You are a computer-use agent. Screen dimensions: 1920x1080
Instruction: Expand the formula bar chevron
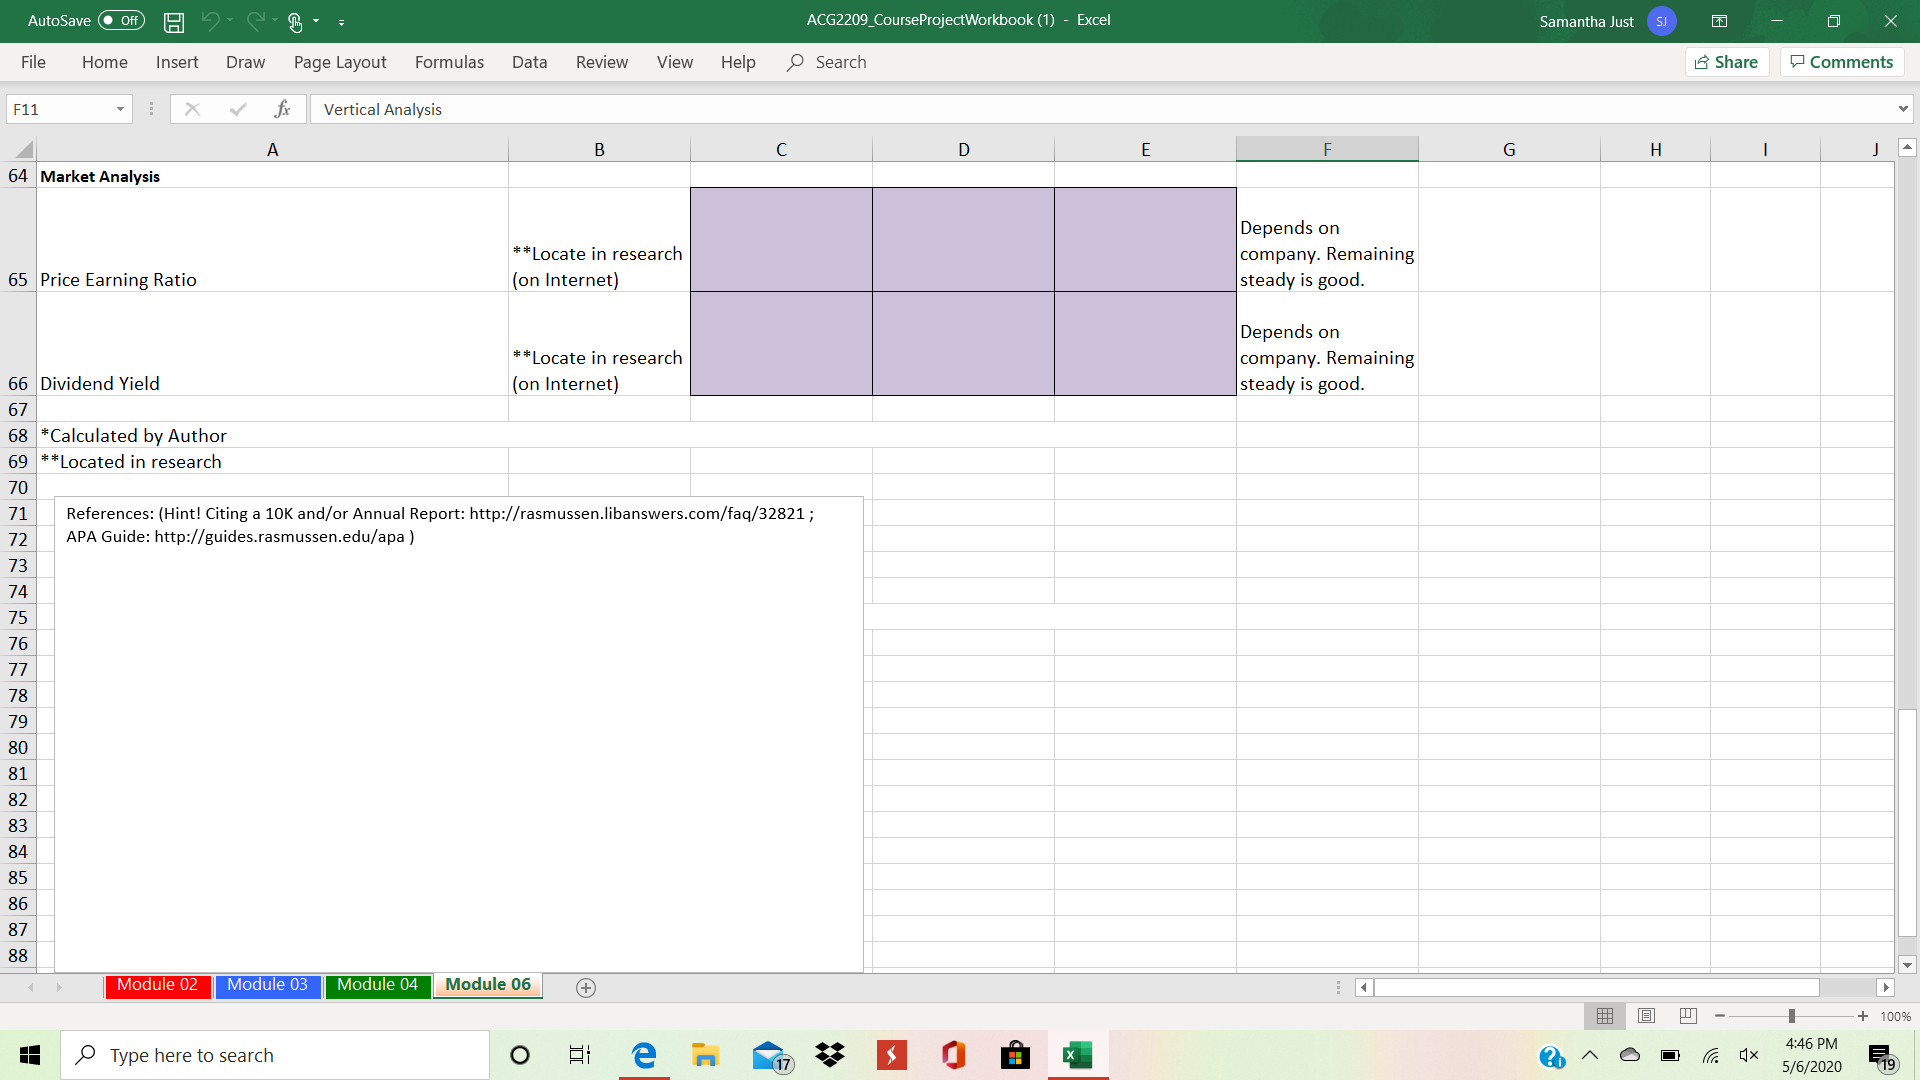coord(1902,109)
